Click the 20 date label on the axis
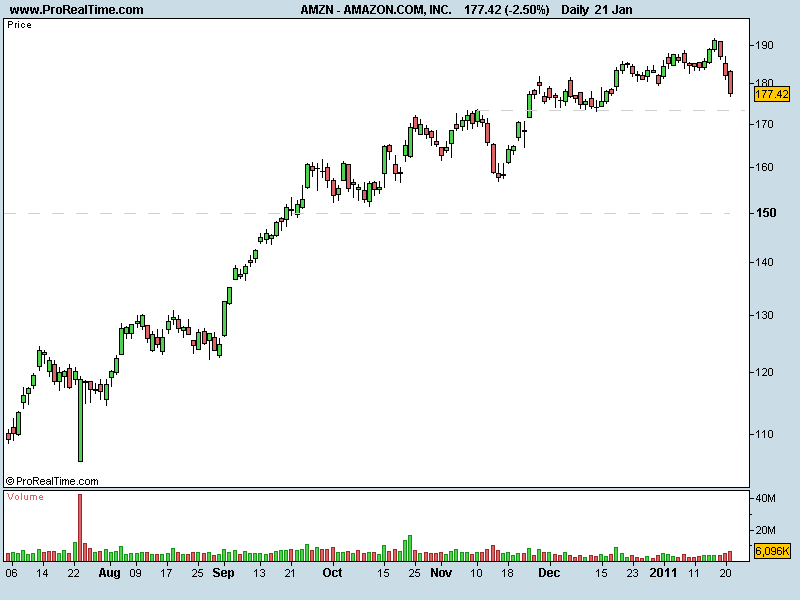 coord(726,573)
